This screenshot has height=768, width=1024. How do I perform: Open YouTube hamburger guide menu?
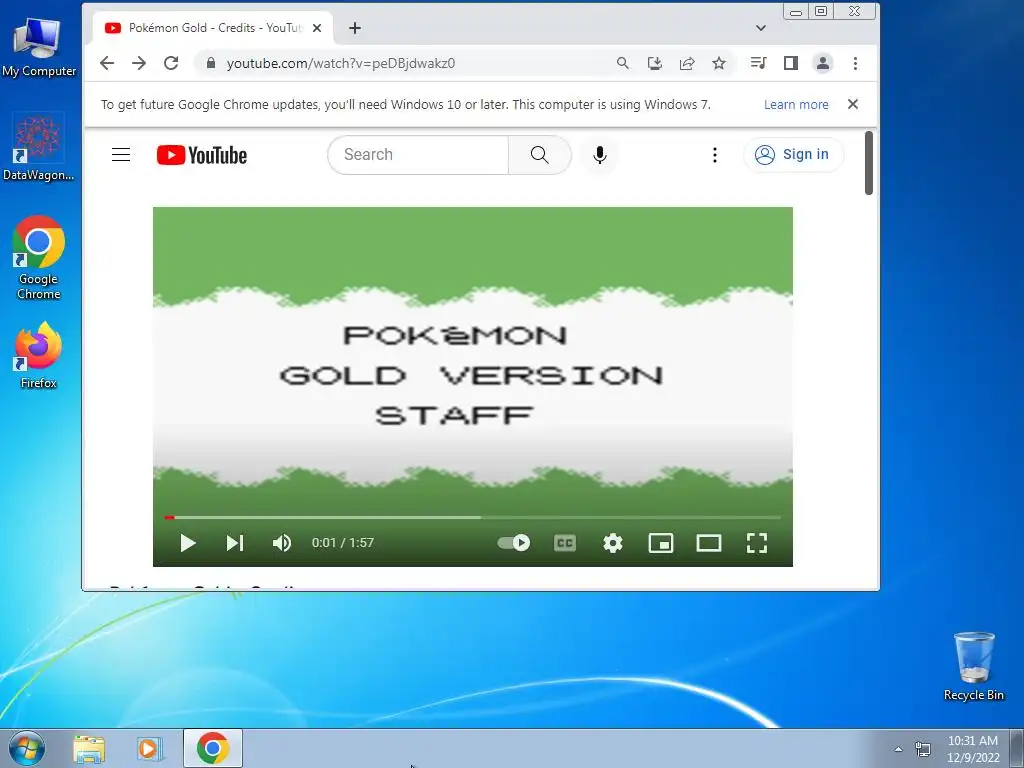[x=121, y=155]
